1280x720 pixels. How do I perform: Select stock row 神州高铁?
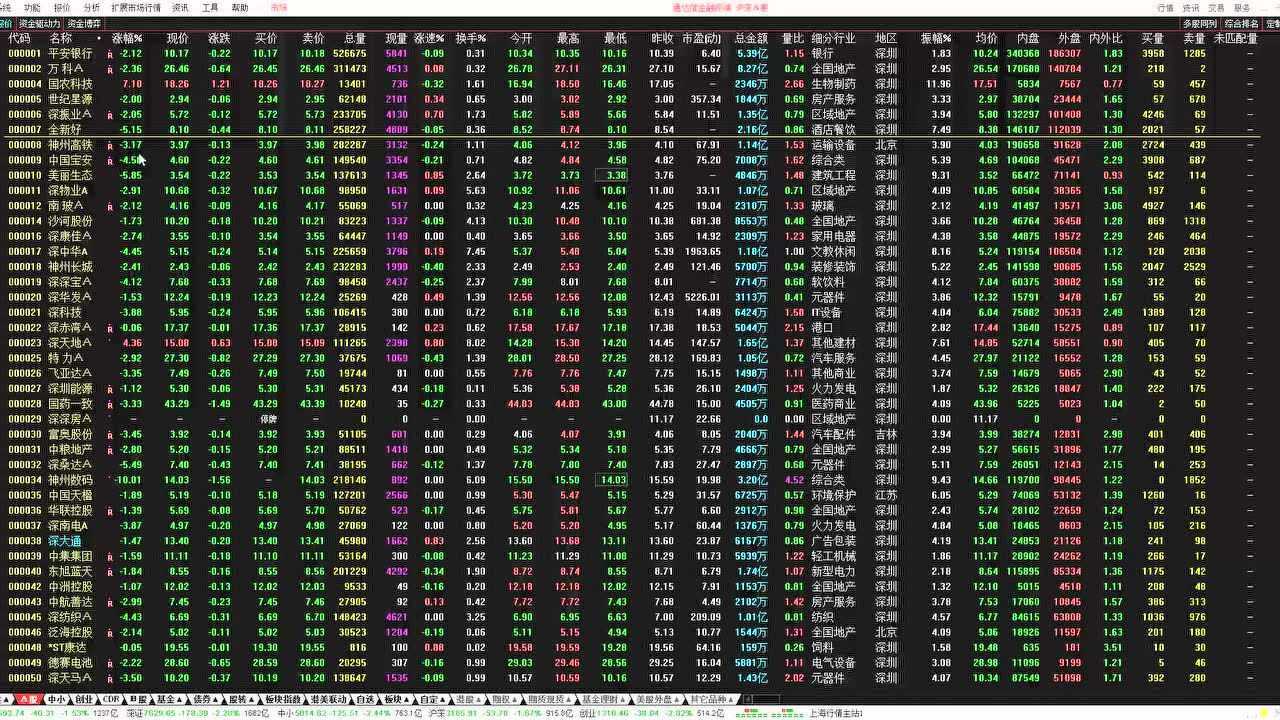640,145
